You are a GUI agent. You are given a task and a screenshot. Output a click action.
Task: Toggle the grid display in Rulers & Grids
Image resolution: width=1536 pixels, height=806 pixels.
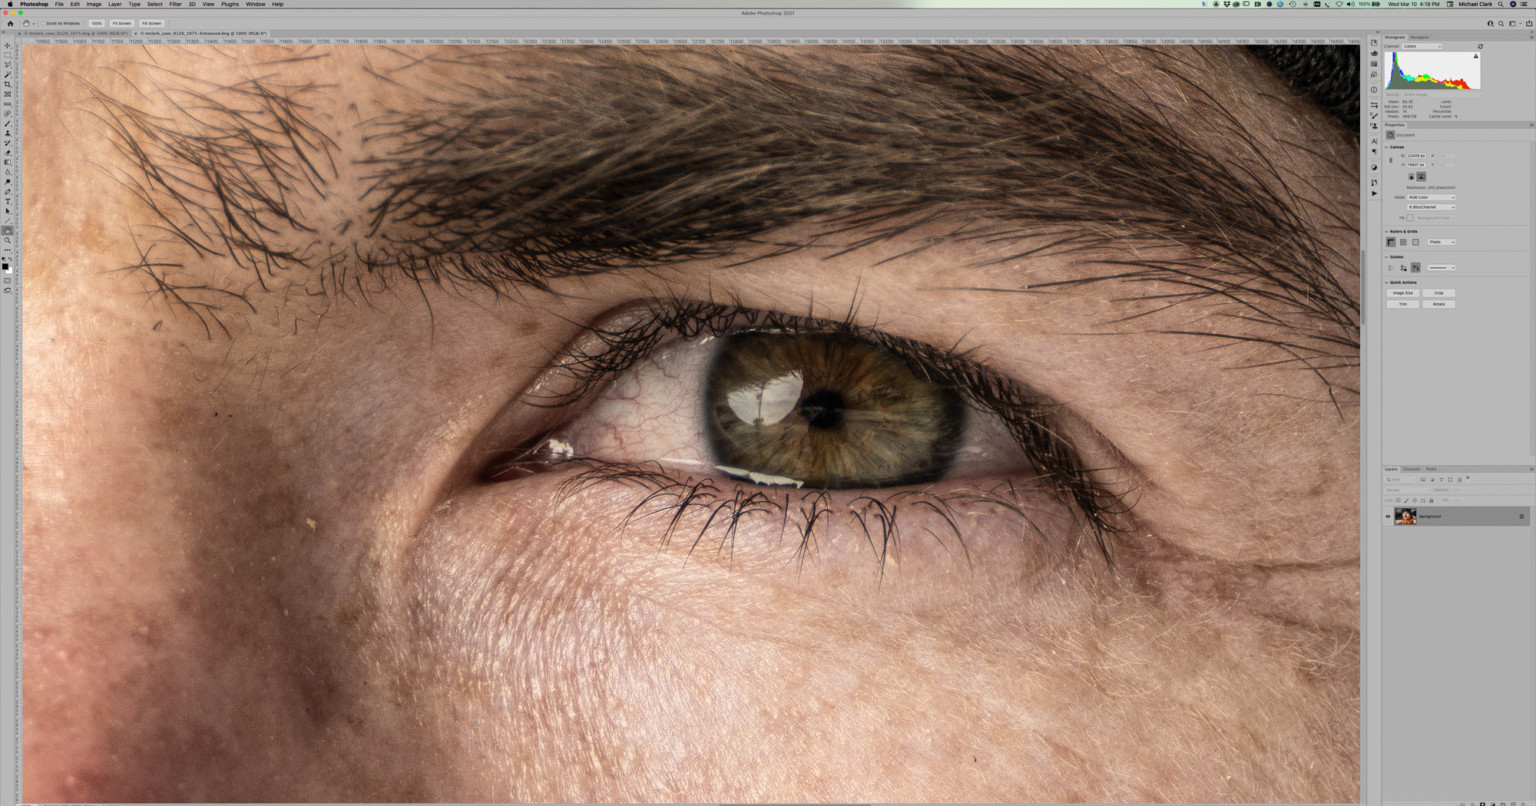[x=1403, y=242]
